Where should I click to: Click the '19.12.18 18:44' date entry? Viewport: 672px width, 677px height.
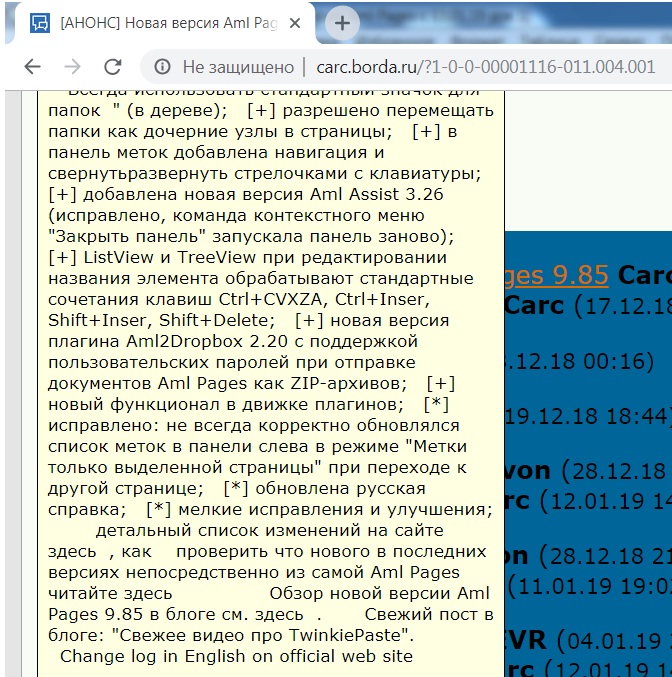(x=588, y=416)
